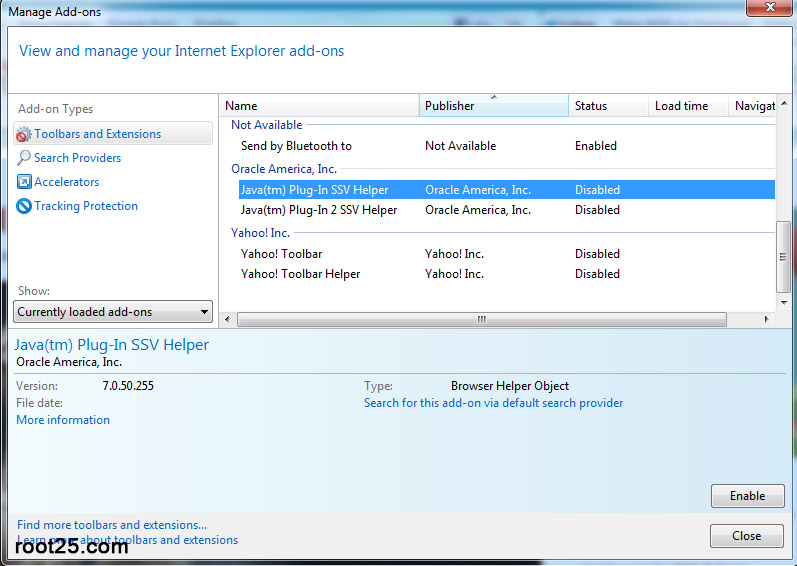The image size is (797, 566).
Task: Click the Oracle America, Inc. group header
Action: [284, 169]
